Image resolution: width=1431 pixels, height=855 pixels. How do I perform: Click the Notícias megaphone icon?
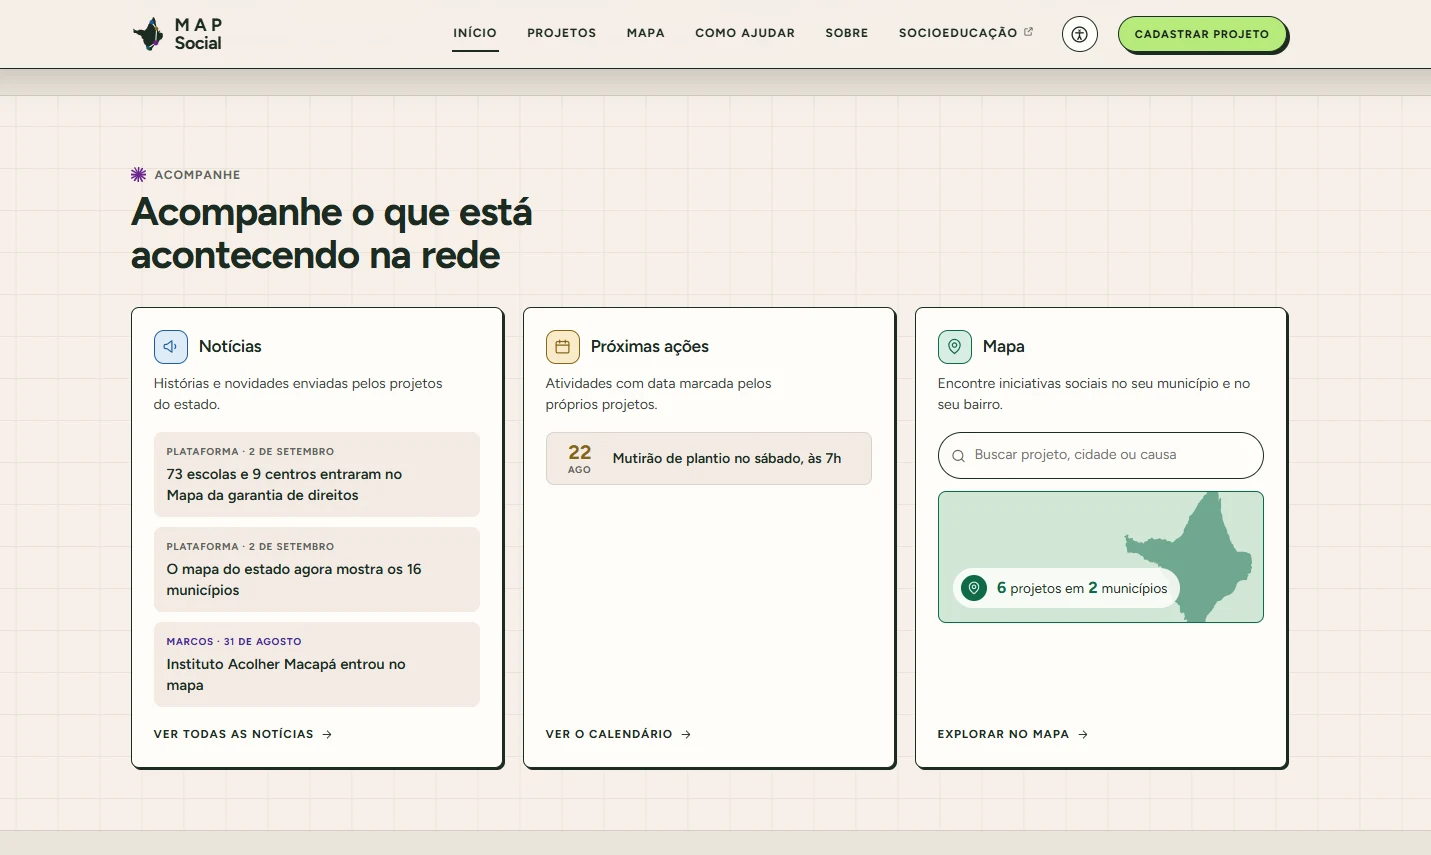pyautogui.click(x=170, y=347)
